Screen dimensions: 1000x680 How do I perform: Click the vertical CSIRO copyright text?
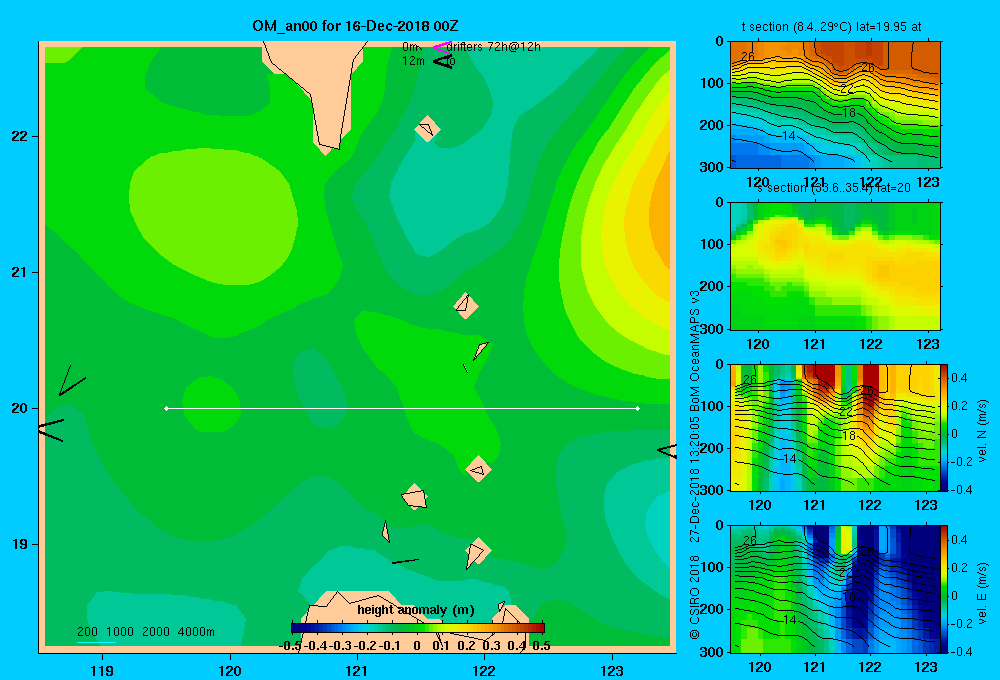click(695, 464)
